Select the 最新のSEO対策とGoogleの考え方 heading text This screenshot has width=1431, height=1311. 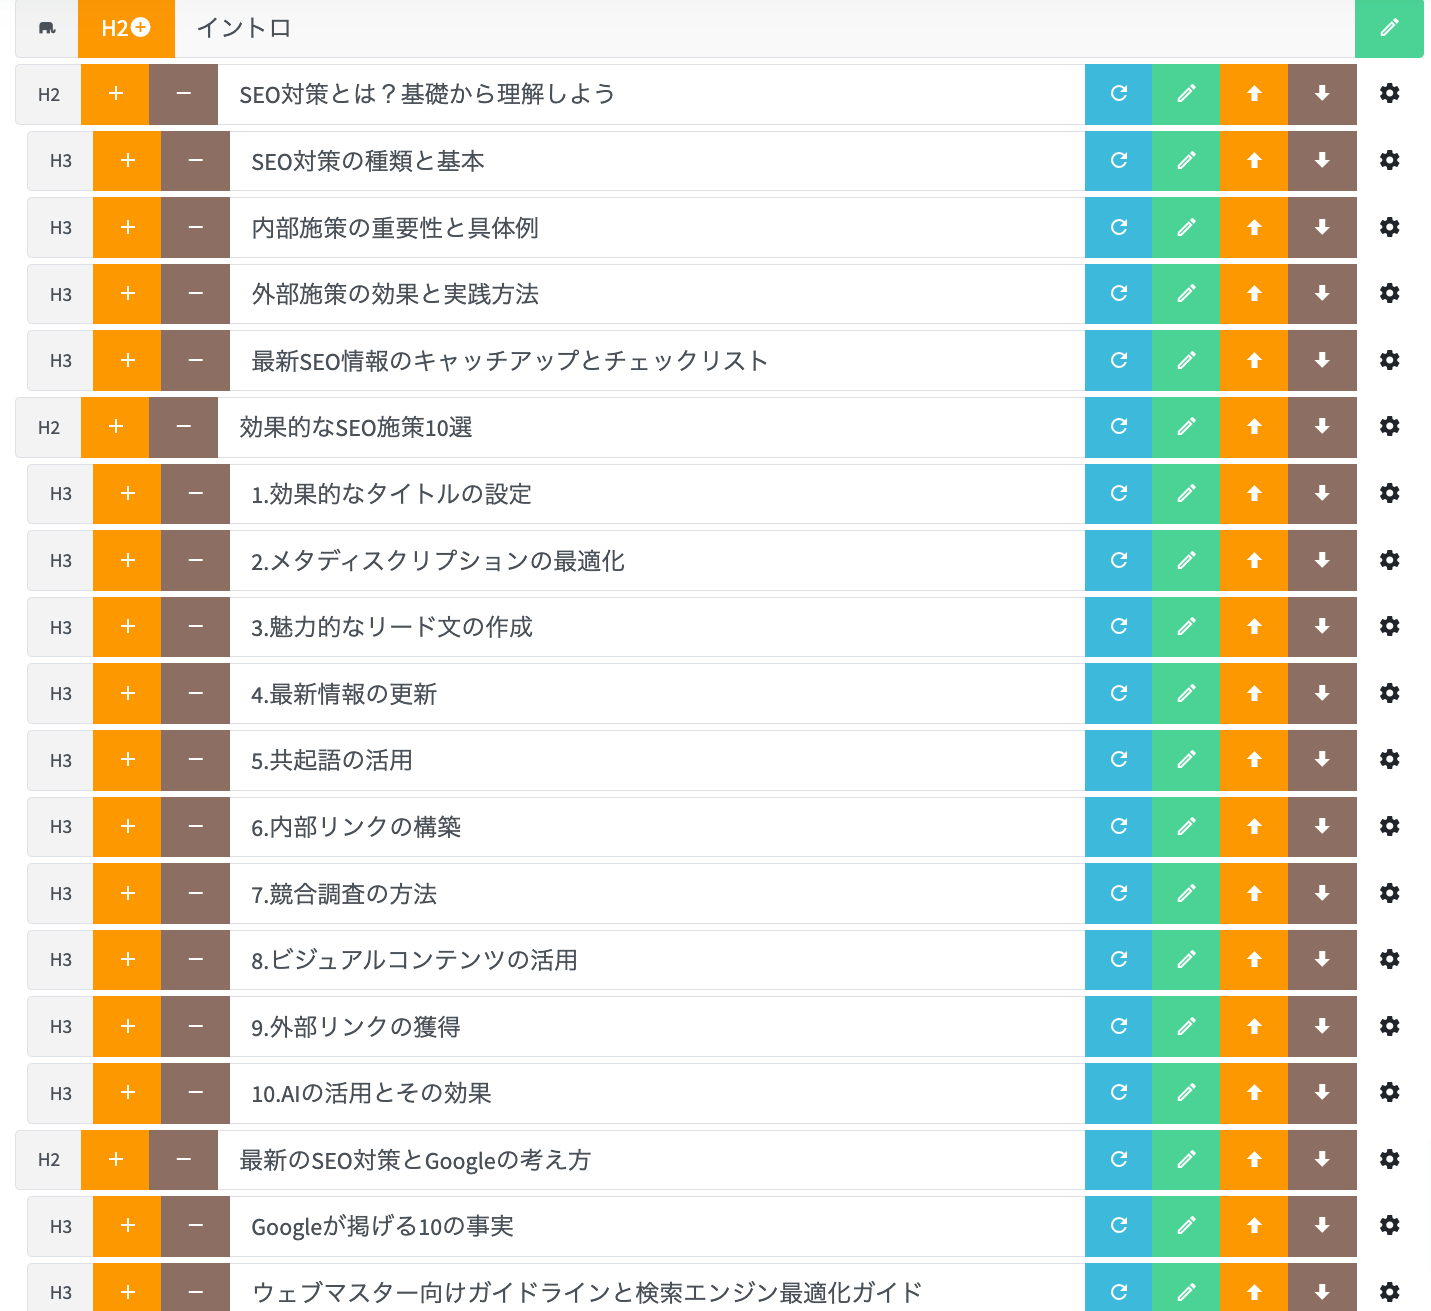pyautogui.click(x=415, y=1160)
